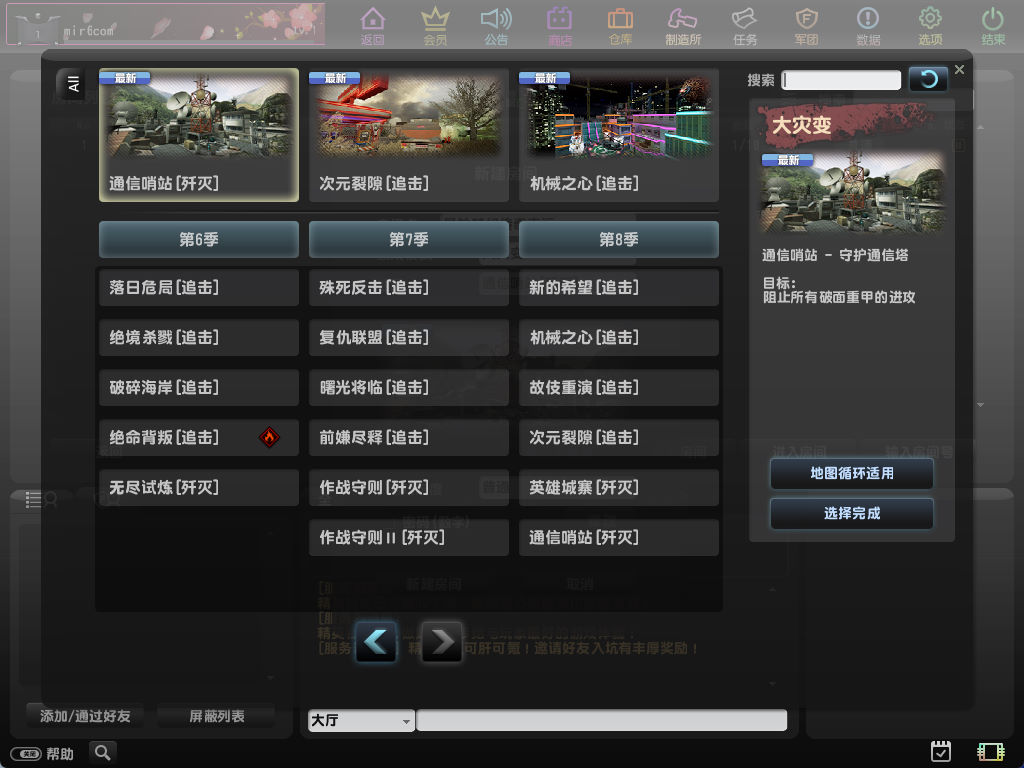Choose 作战守则 [歼灭] from the list
Screen dimensions: 1024x768
tap(409, 487)
